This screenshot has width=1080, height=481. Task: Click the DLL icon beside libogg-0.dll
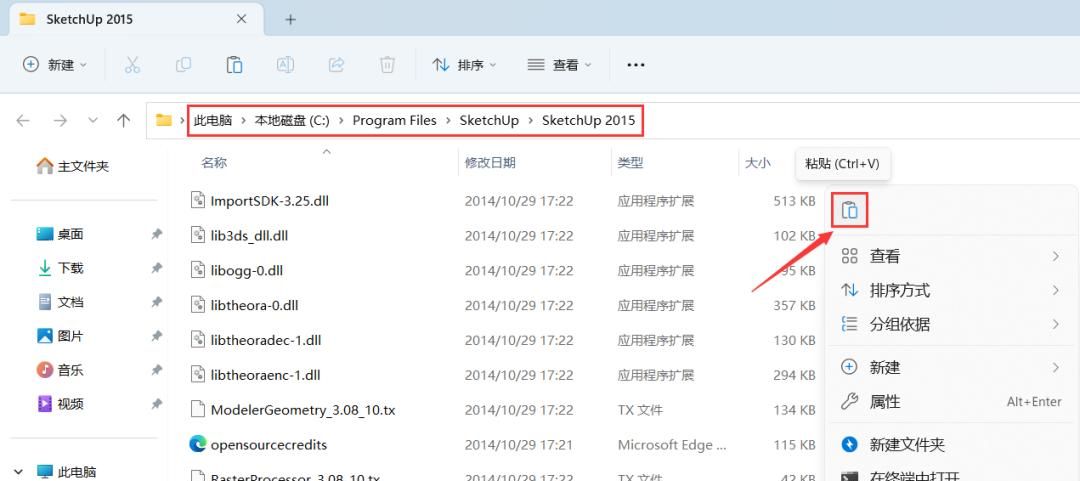click(x=198, y=269)
